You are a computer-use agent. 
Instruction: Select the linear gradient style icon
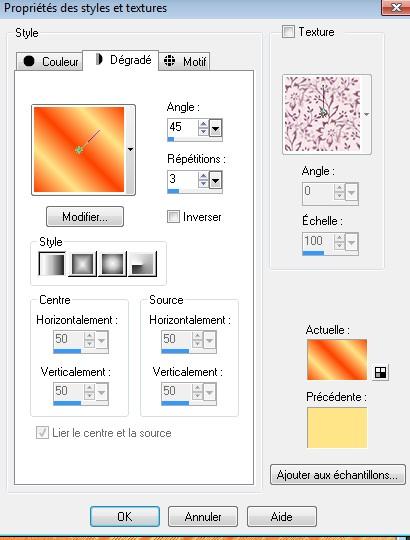click(52, 264)
